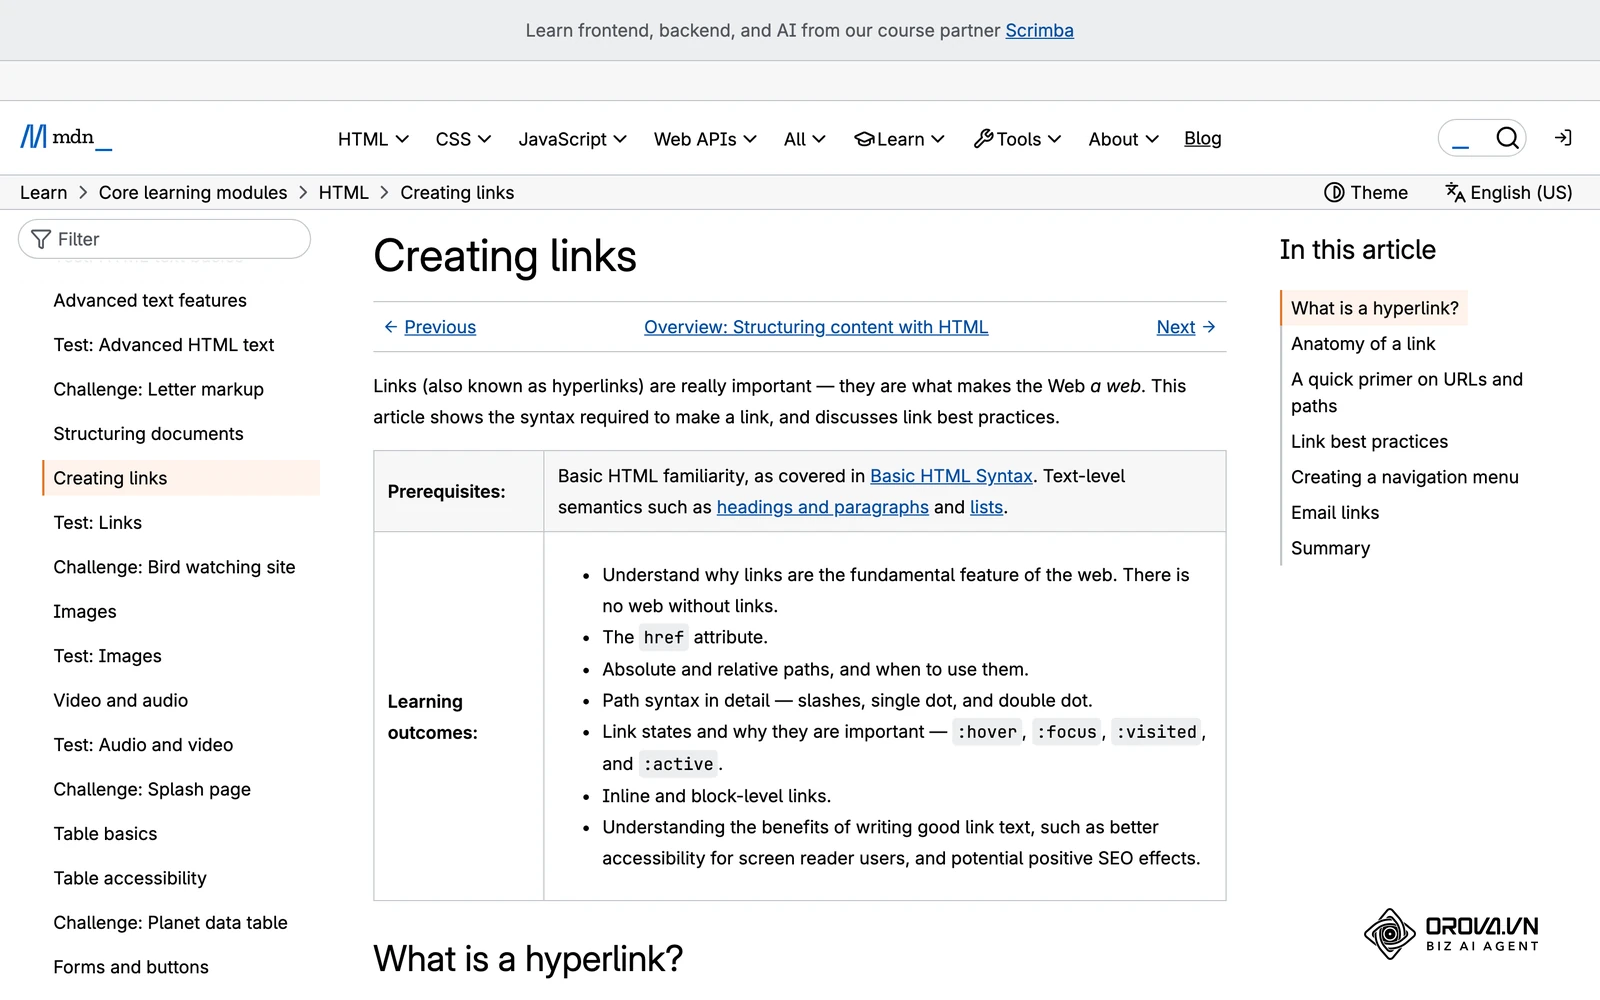Click the Tools wrench icon
Image resolution: width=1600 pixels, height=1000 pixels.
(983, 139)
